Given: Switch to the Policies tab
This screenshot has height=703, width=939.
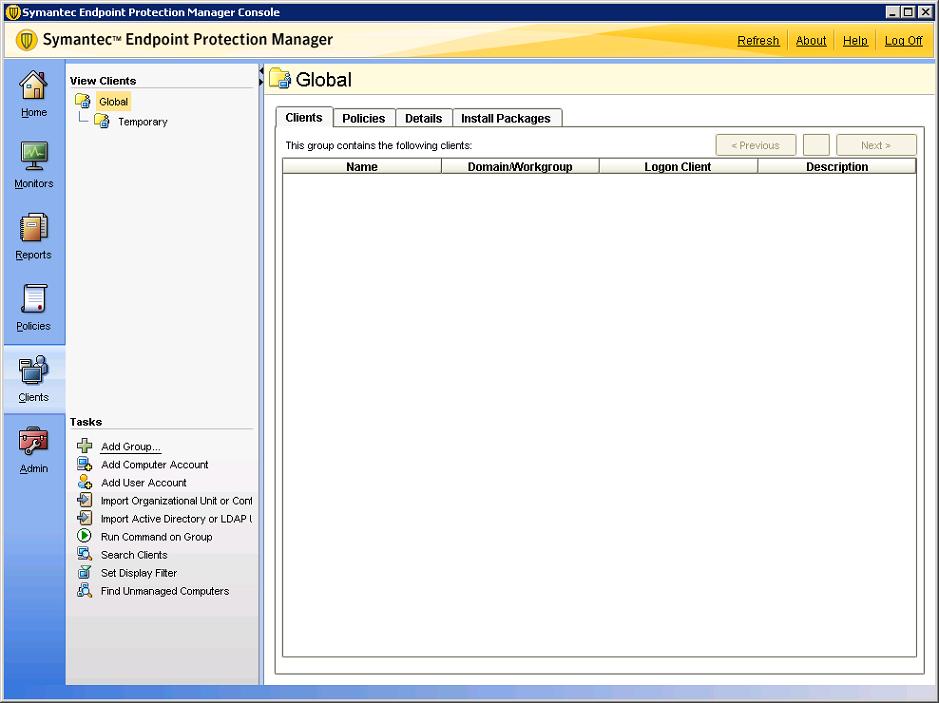Looking at the screenshot, I should (364, 118).
